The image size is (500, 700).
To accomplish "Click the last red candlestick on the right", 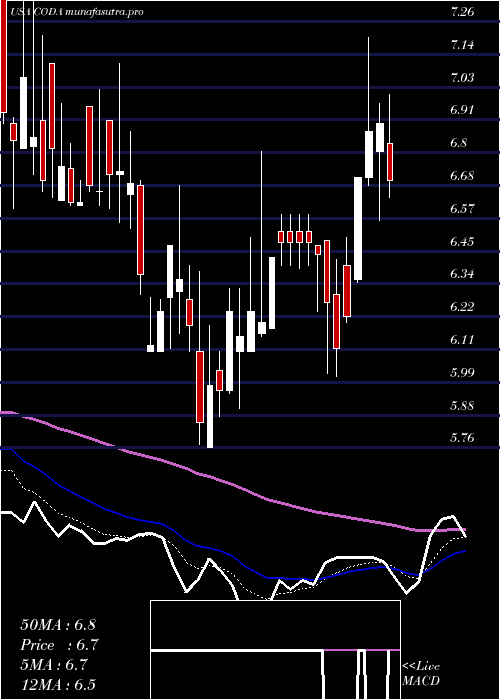I will click(x=390, y=162).
